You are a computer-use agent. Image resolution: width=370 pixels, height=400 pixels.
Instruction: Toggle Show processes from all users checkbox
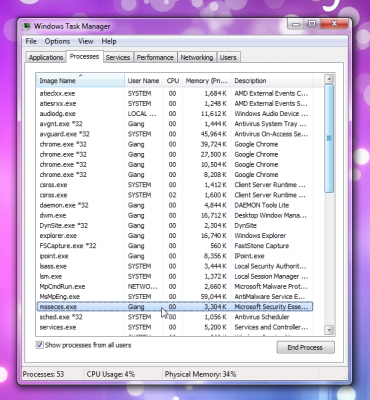[x=40, y=345]
